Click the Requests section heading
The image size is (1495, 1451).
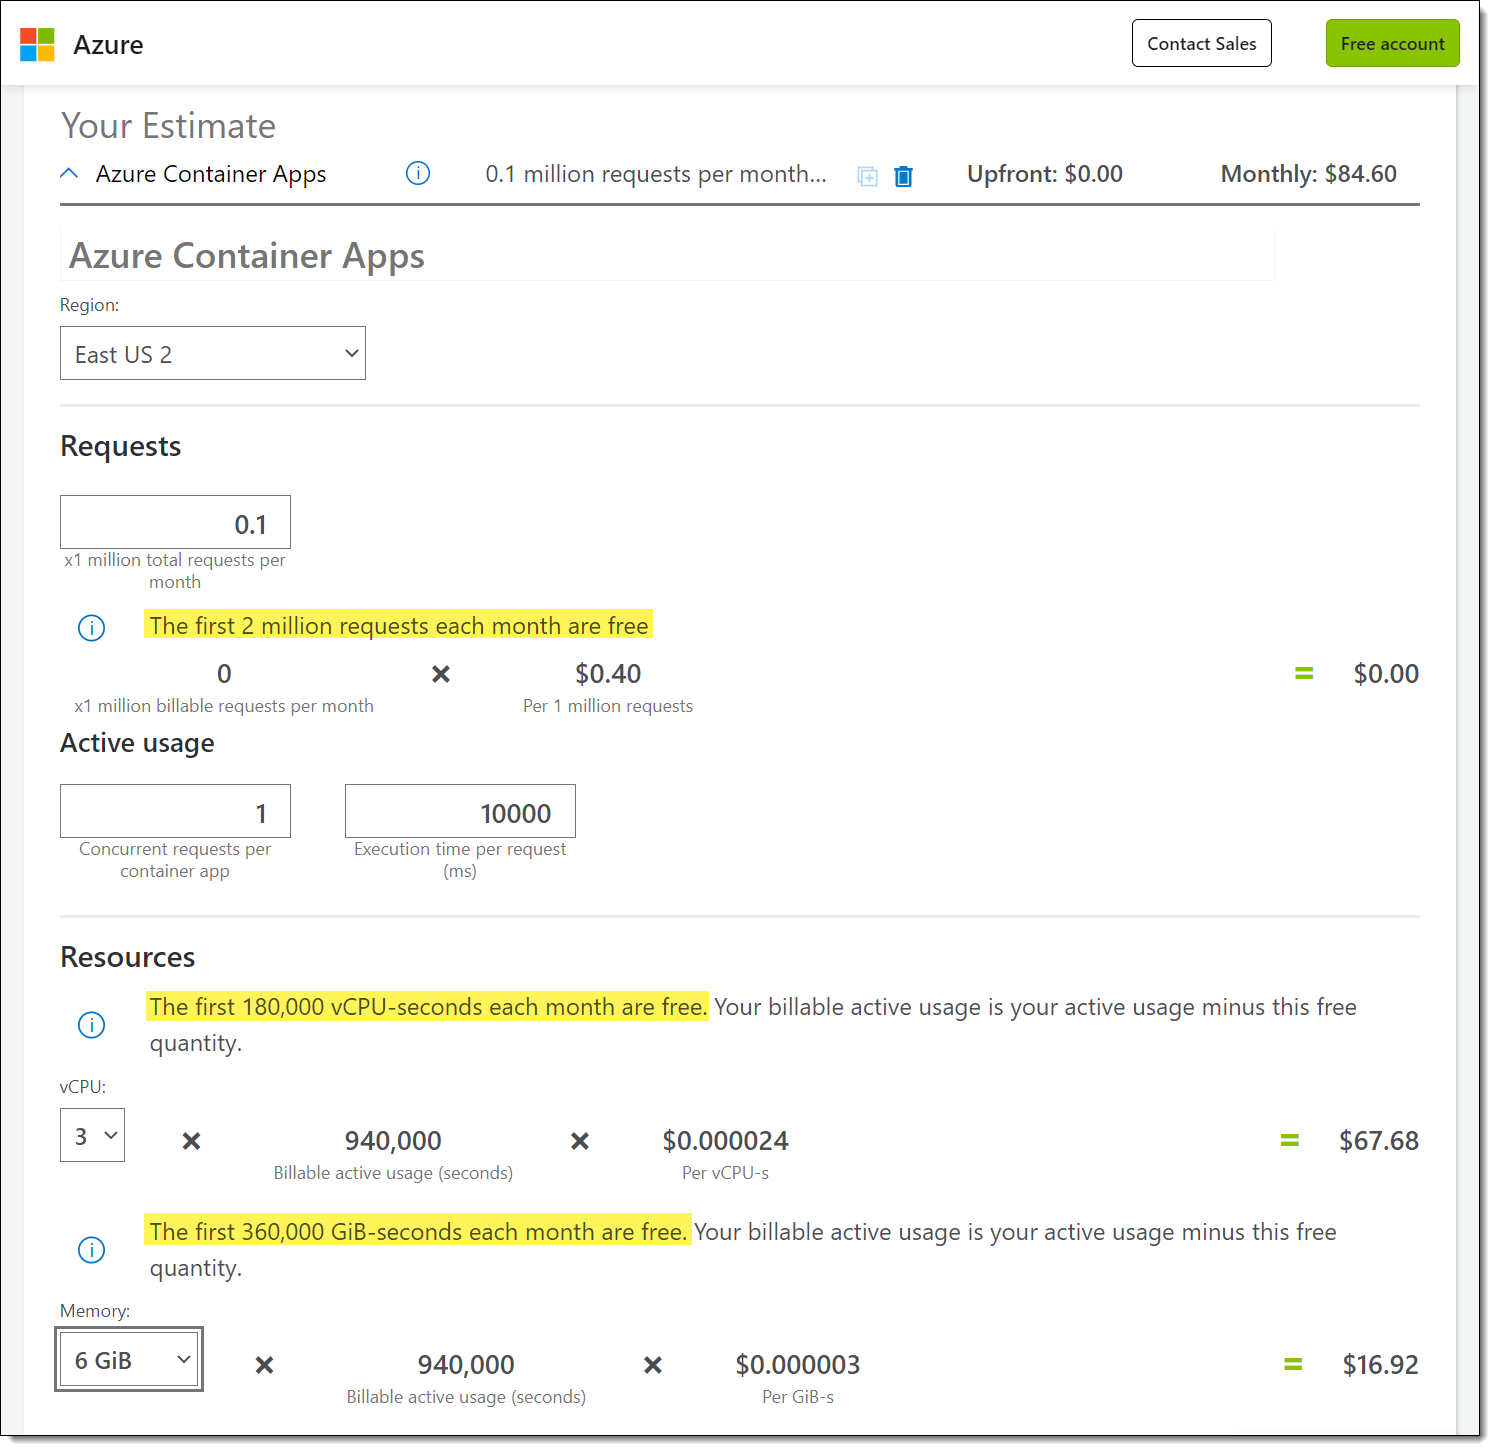[121, 446]
